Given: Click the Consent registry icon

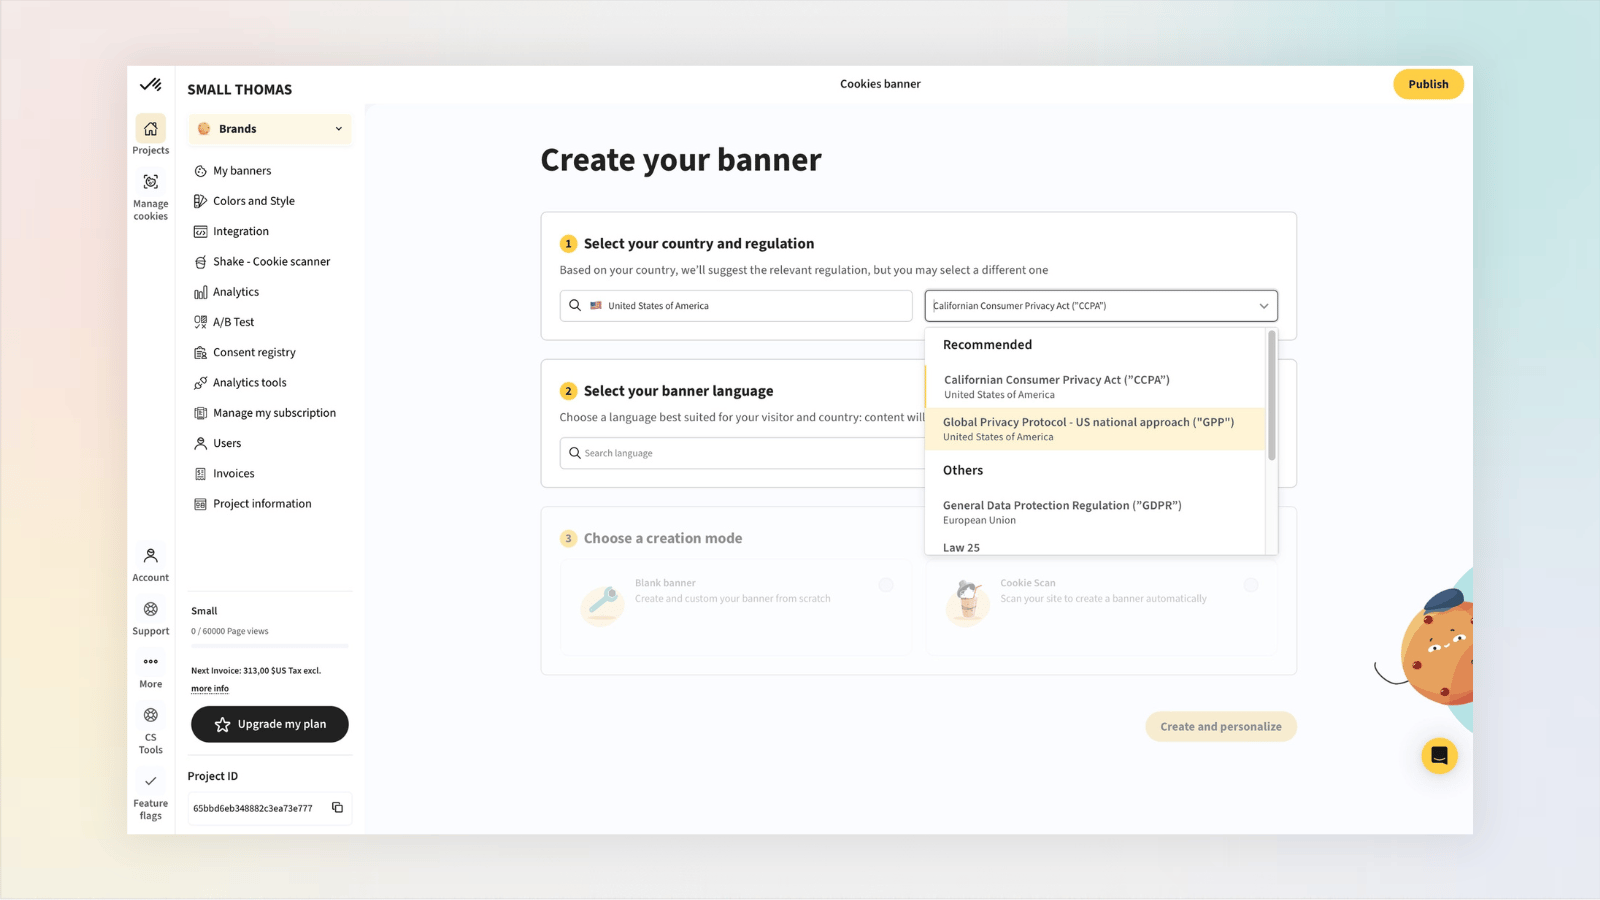Looking at the screenshot, I should coord(200,353).
